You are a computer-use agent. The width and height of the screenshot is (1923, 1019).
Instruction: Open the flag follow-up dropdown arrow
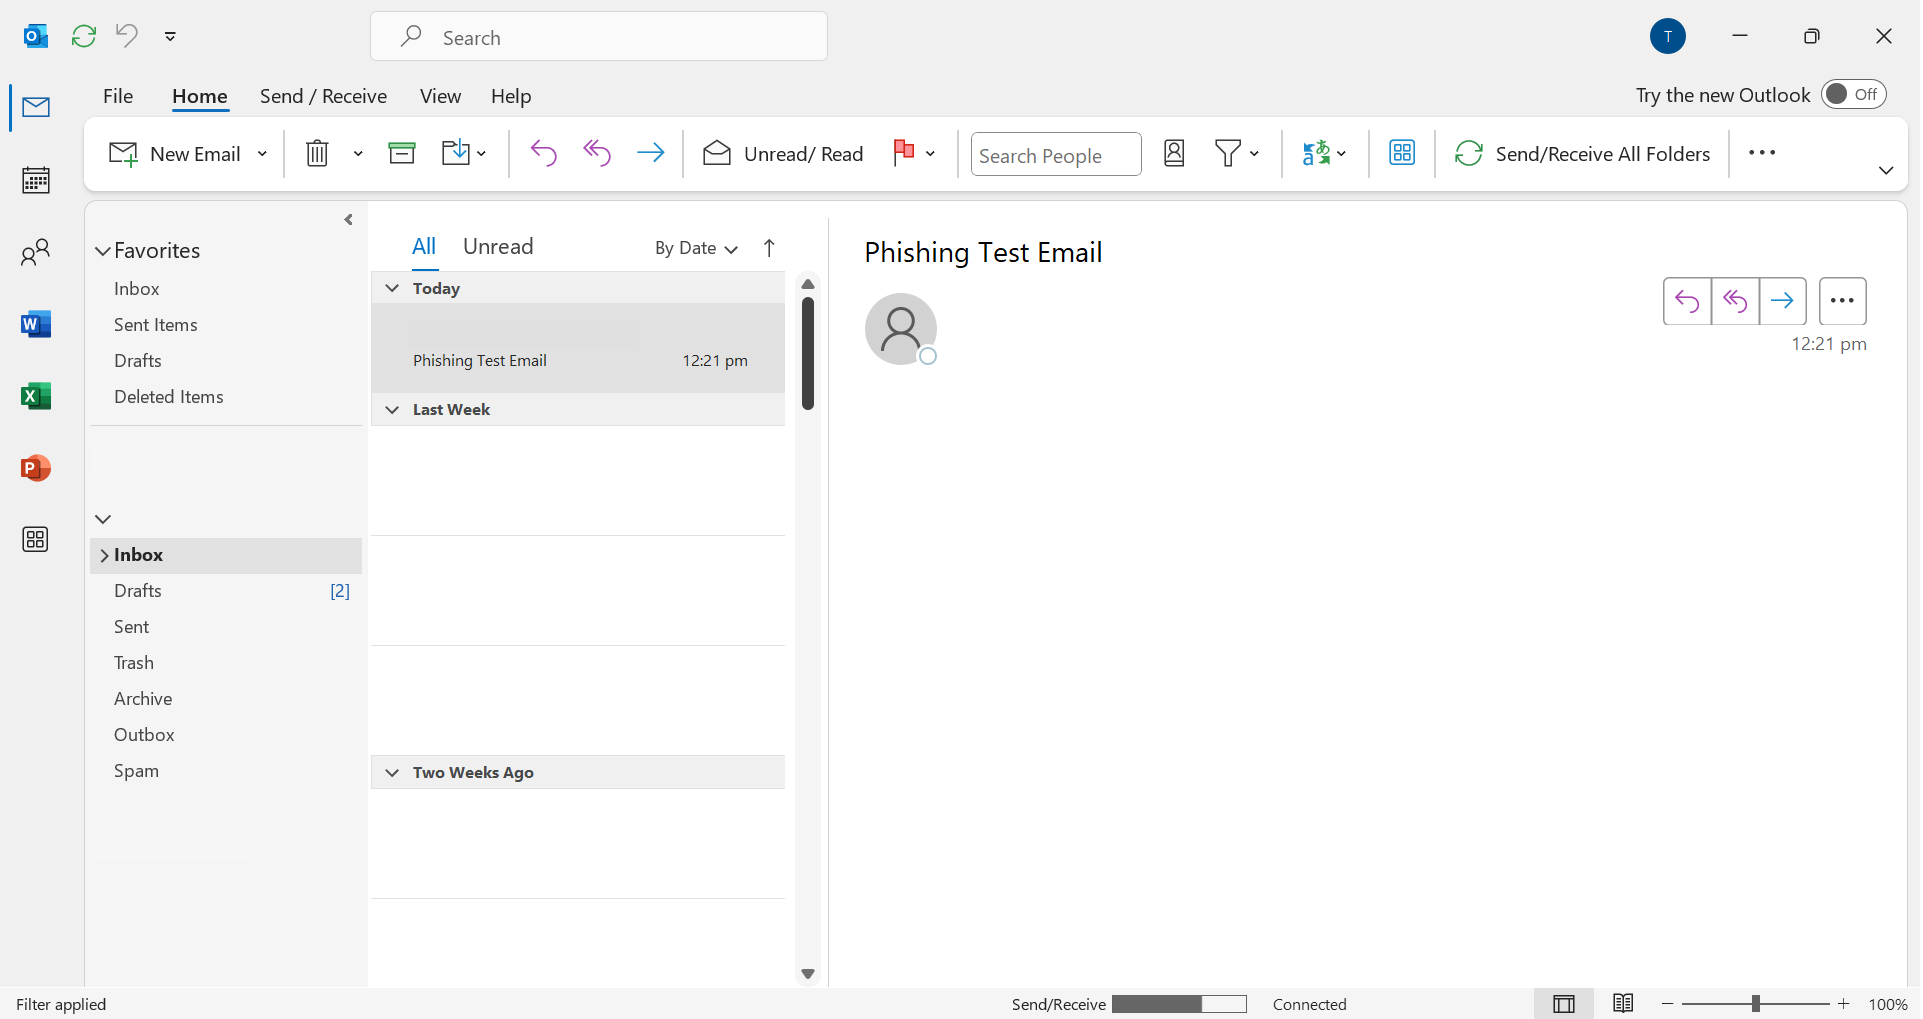931,154
